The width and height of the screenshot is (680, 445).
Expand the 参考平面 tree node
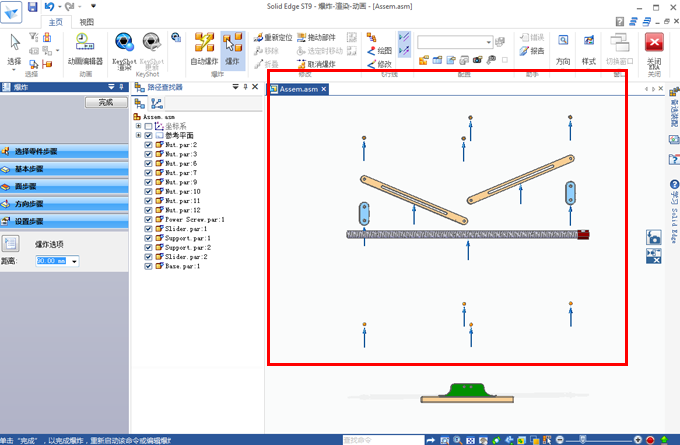pyautogui.click(x=138, y=135)
